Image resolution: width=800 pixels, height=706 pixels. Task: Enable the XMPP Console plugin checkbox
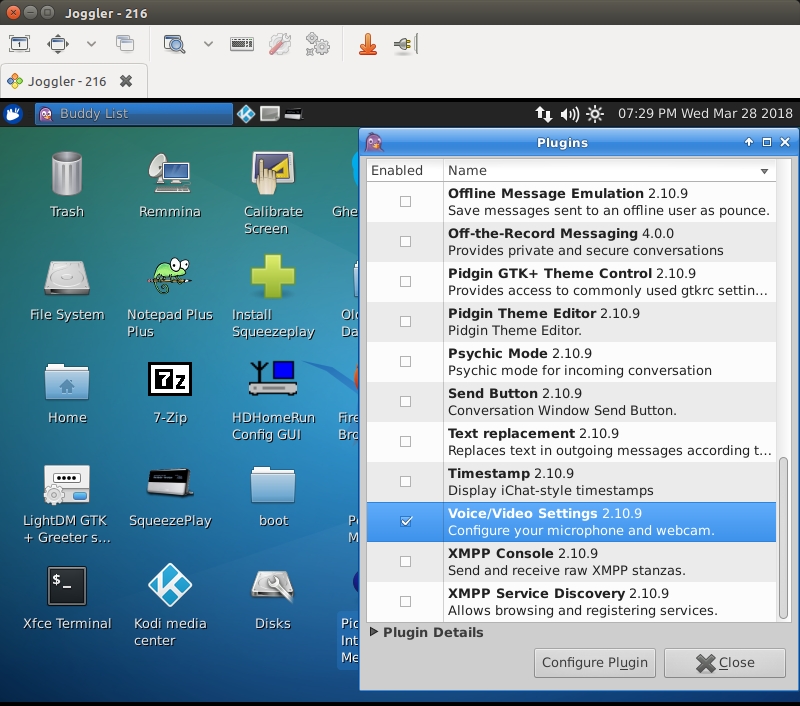click(406, 561)
